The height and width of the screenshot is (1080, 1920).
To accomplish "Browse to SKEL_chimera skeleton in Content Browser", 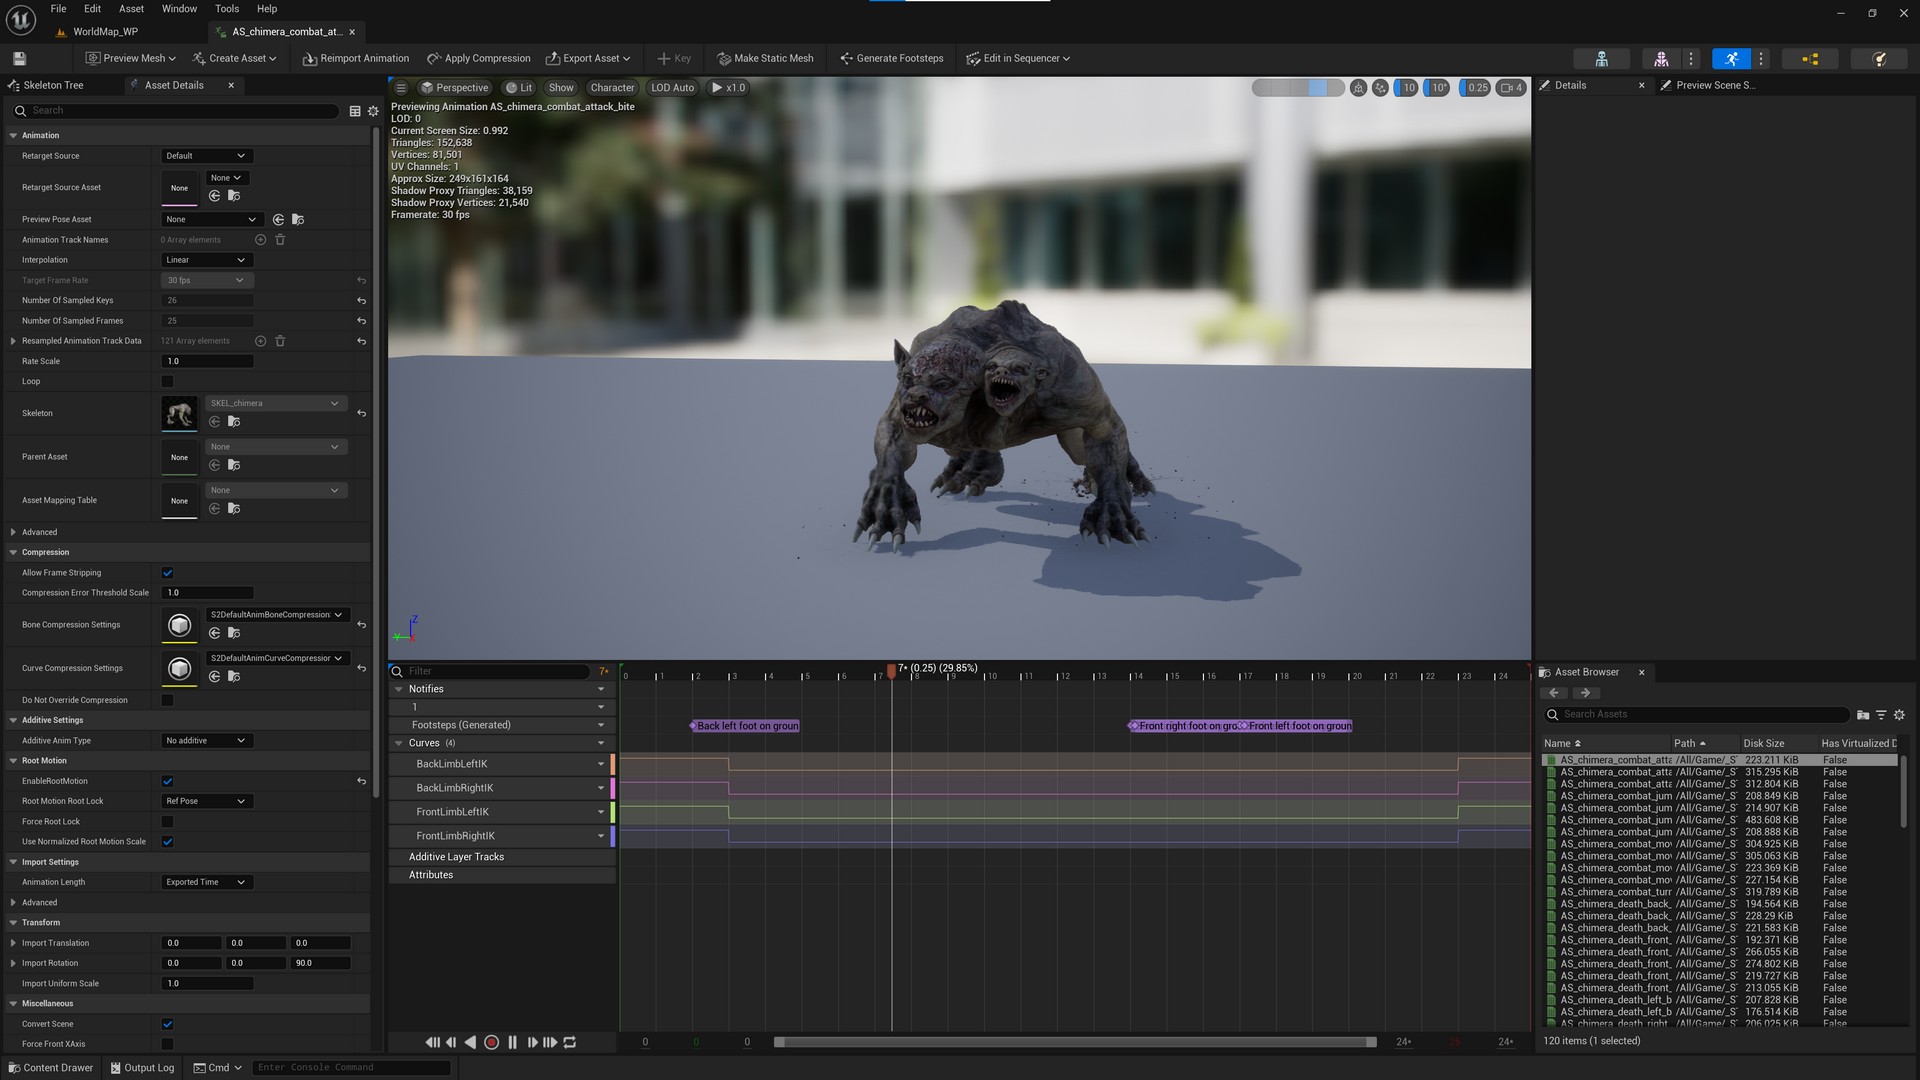I will [234, 422].
